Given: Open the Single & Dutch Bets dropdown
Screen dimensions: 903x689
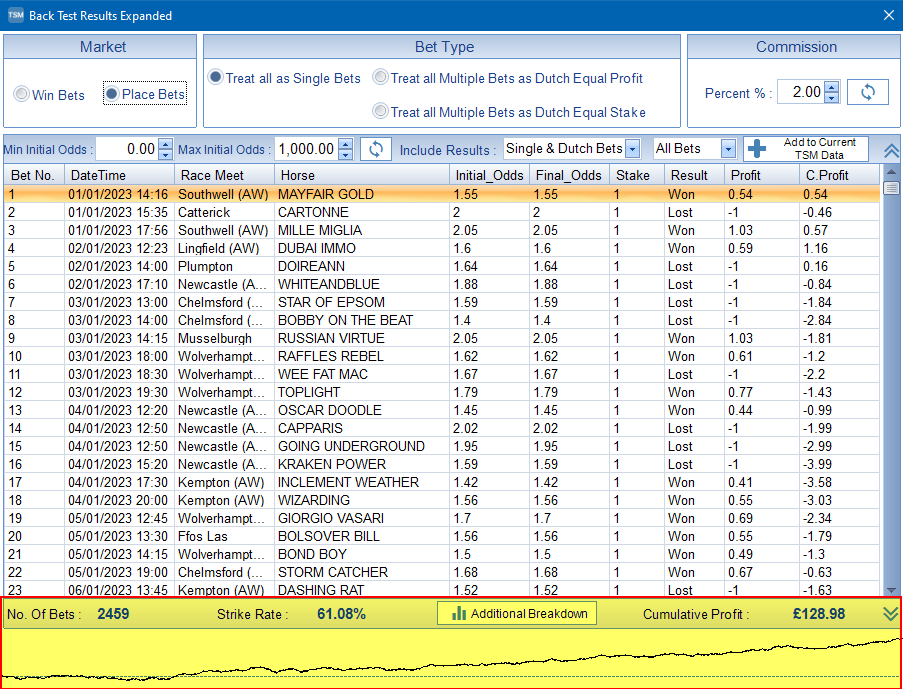Looking at the screenshot, I should [x=631, y=149].
